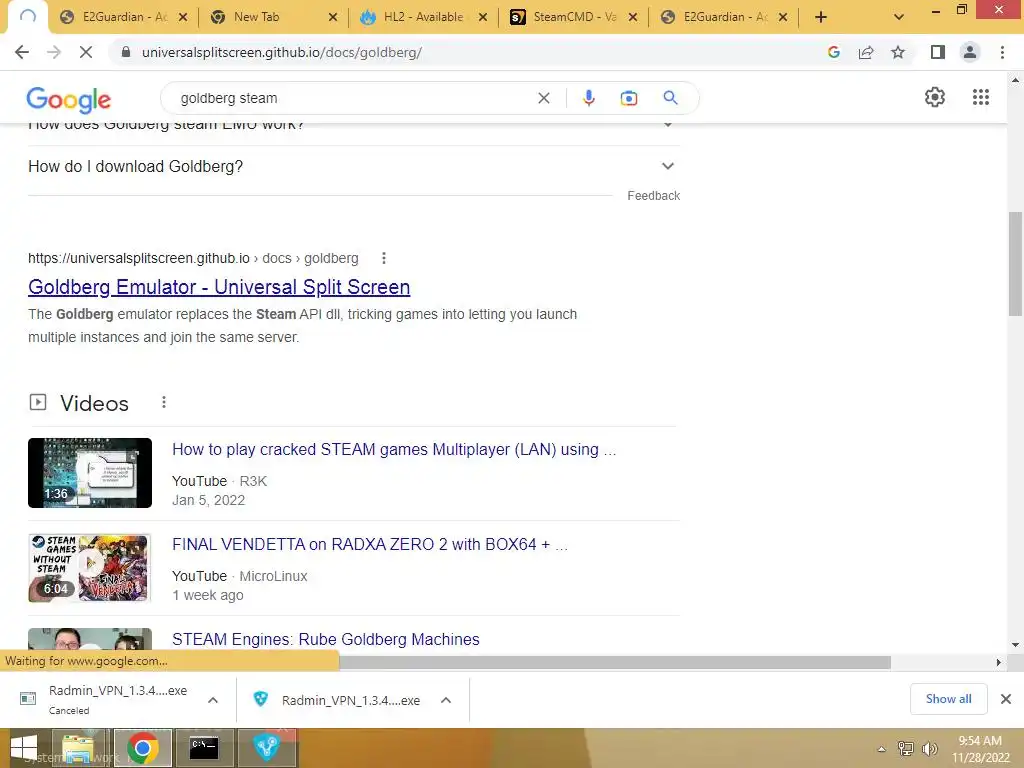Open Radmin VPN taskbar icon
This screenshot has width=1024, height=768.
(x=266, y=748)
